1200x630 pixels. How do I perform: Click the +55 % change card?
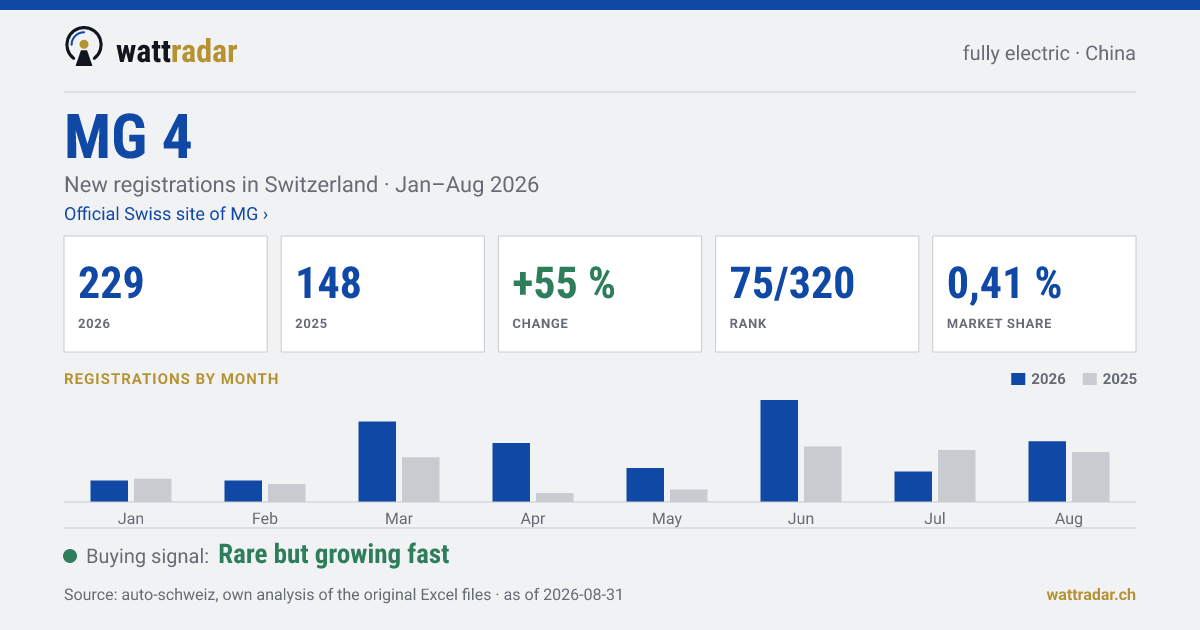[x=600, y=294]
